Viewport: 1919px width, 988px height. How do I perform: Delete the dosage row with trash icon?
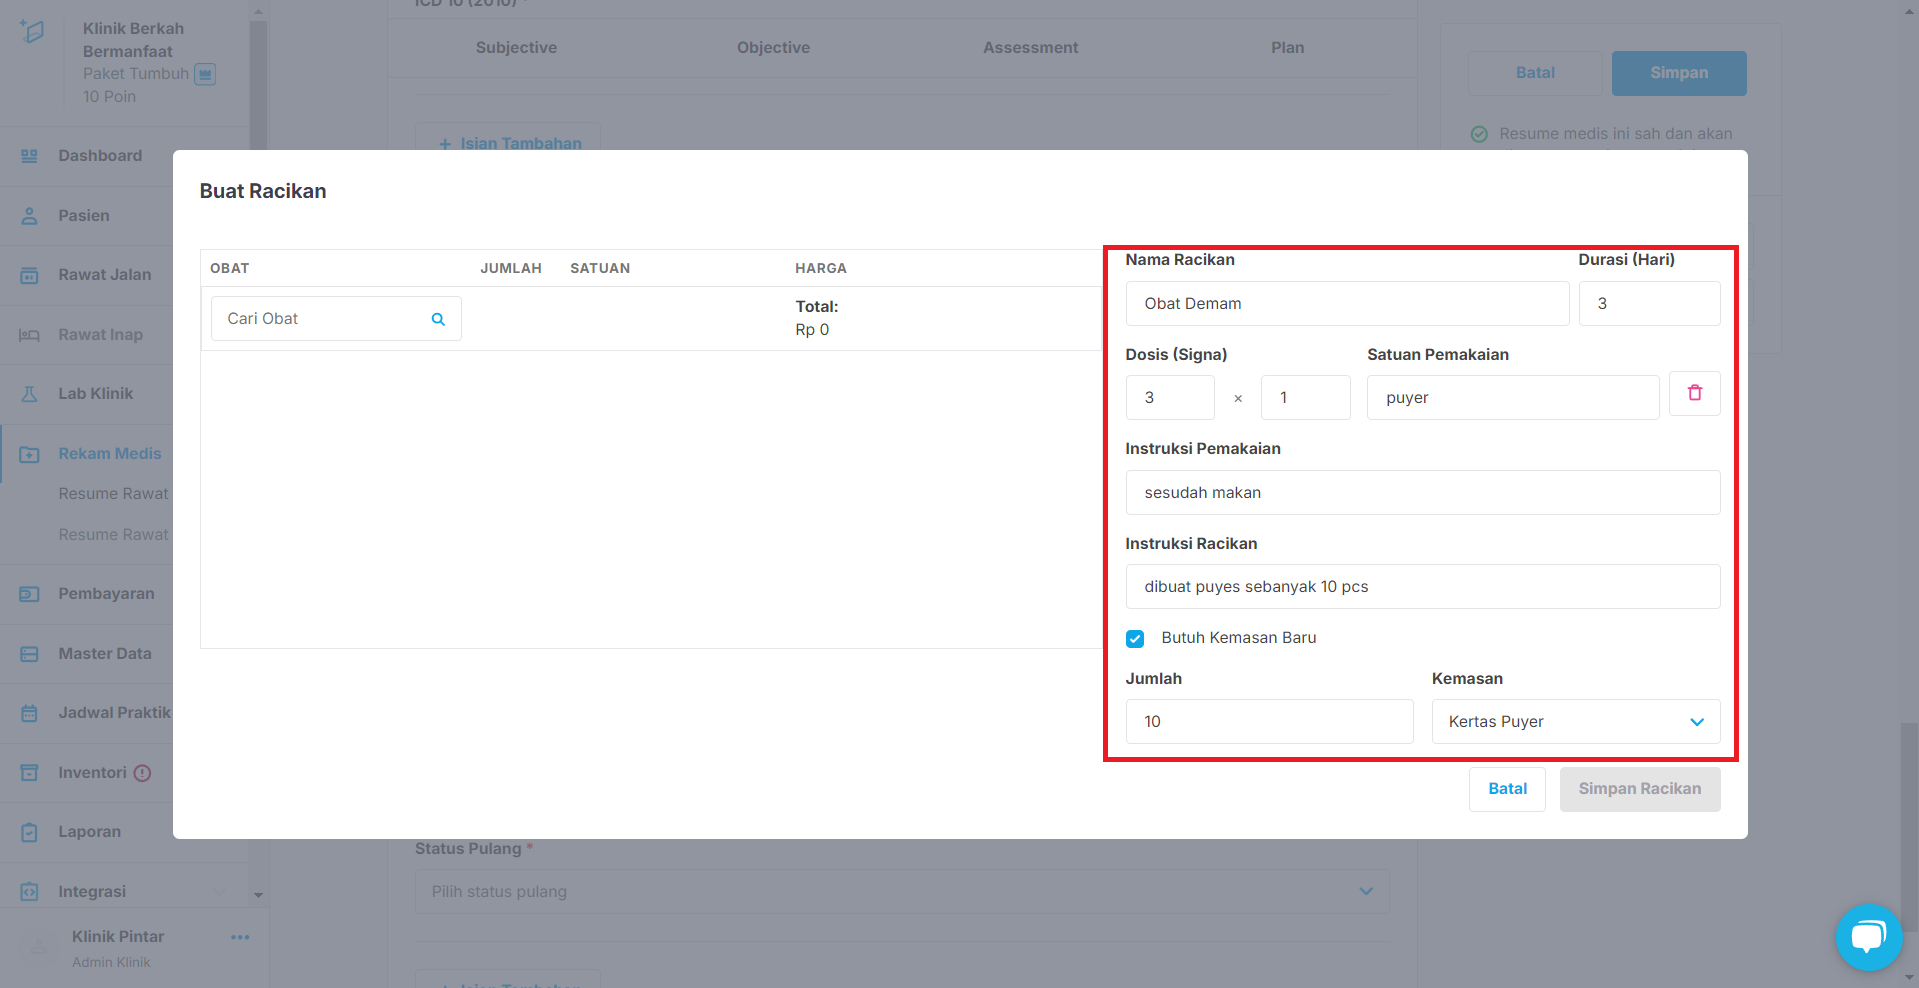click(1695, 393)
